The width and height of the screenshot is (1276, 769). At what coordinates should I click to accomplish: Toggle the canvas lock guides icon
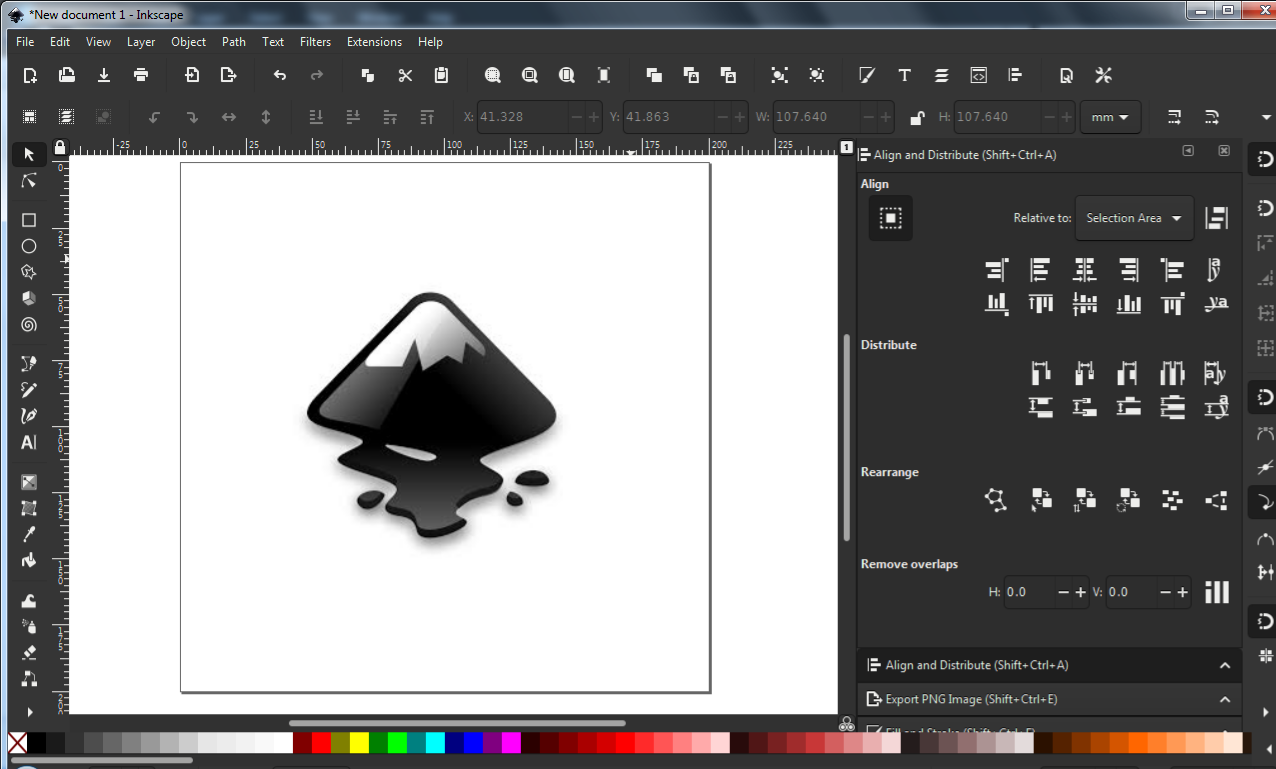click(60, 147)
